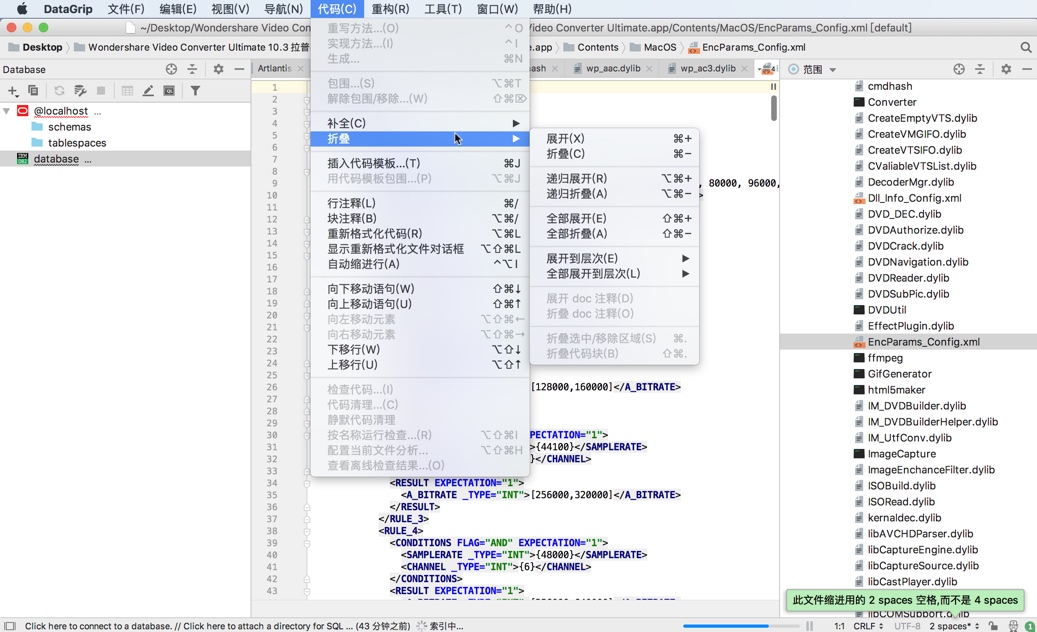Image resolution: width=1037 pixels, height=632 pixels.
Task: Click the search magnifier icon at top right
Action: point(1026,47)
